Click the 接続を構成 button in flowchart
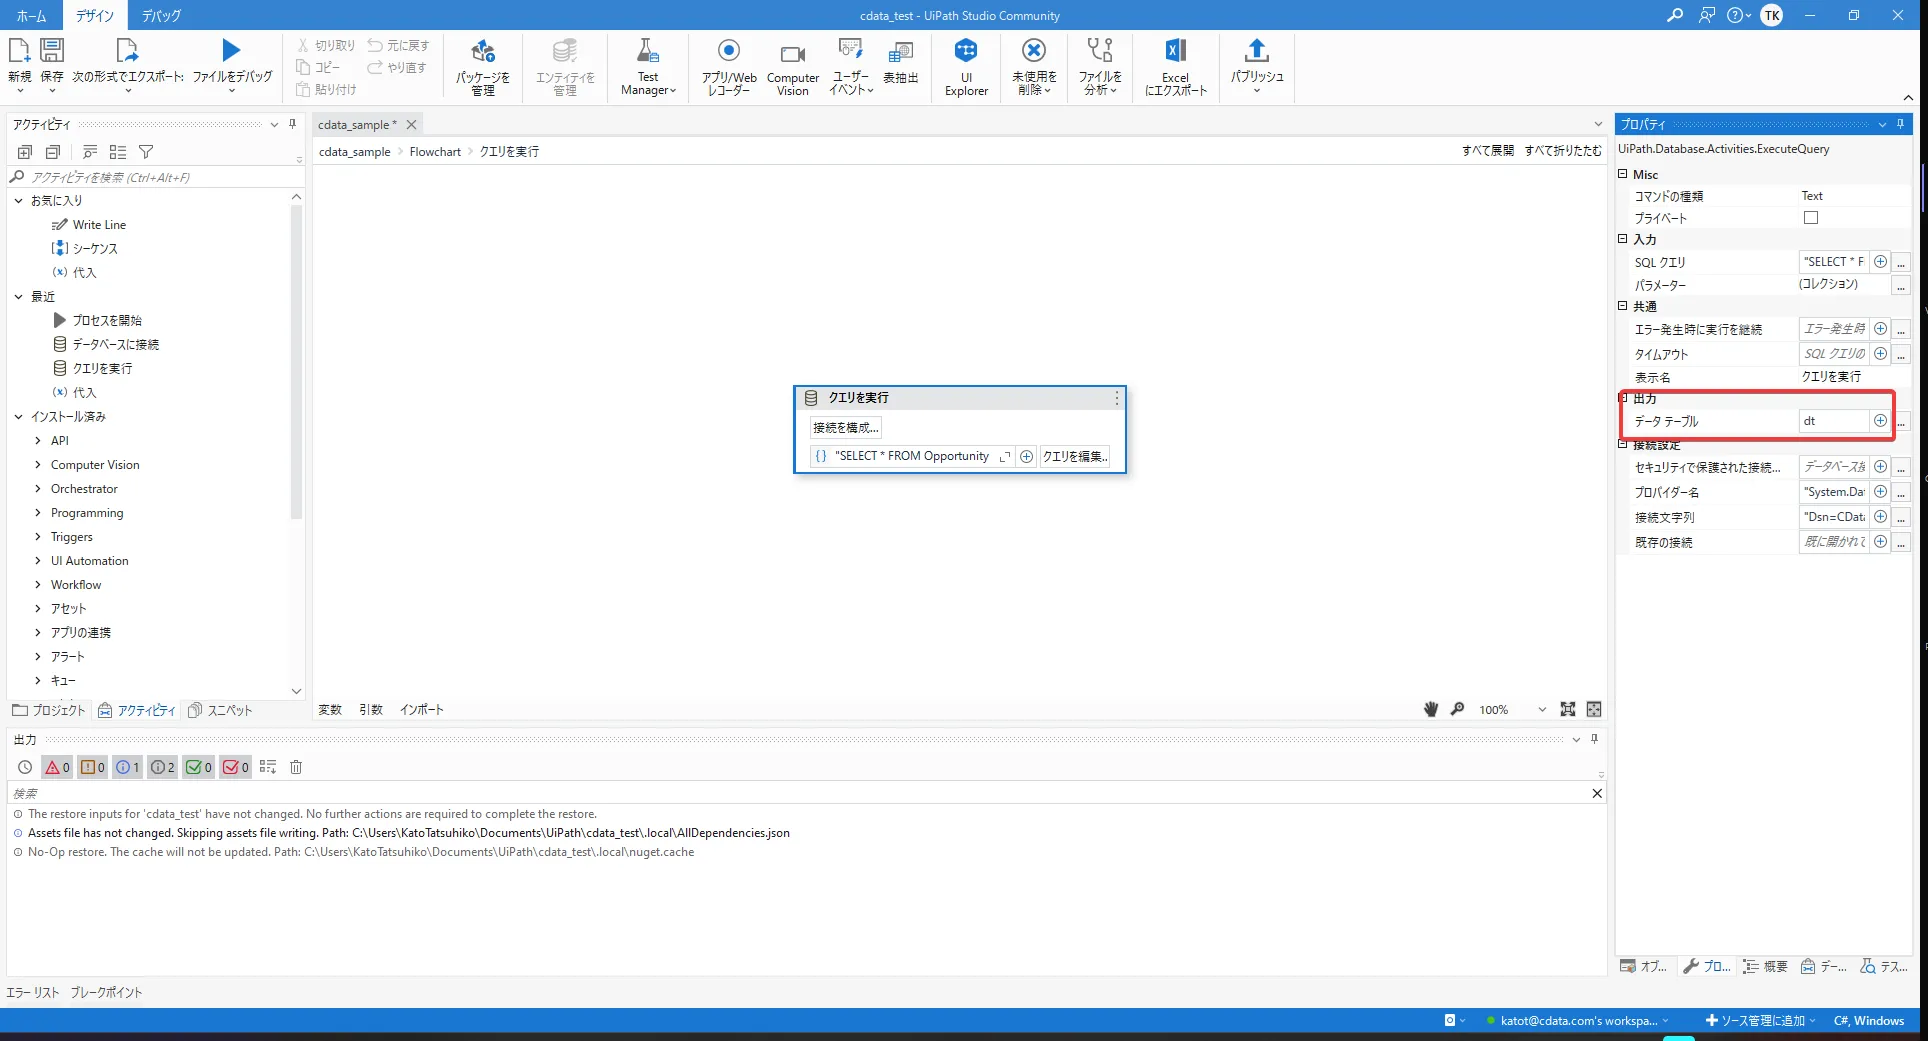Viewport: 1928px width, 1041px height. click(844, 427)
